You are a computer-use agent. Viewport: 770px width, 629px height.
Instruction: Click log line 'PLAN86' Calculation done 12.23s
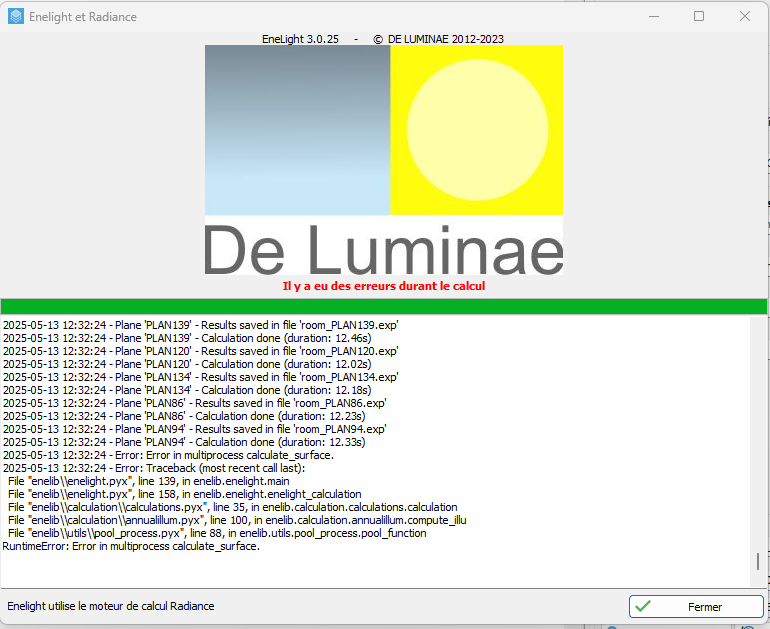click(x=184, y=416)
